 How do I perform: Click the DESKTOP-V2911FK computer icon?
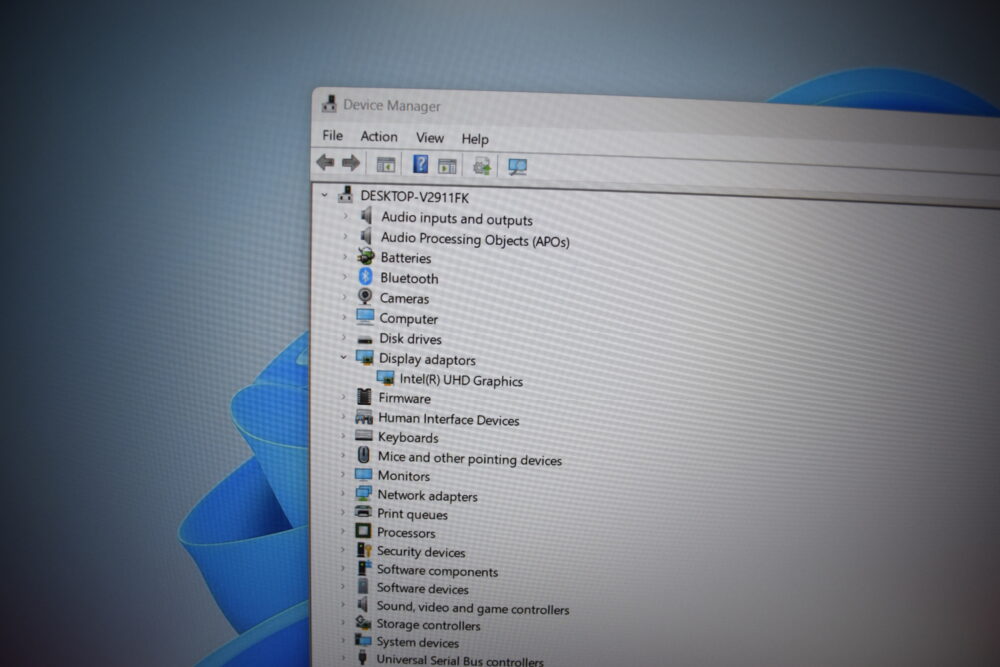point(346,194)
